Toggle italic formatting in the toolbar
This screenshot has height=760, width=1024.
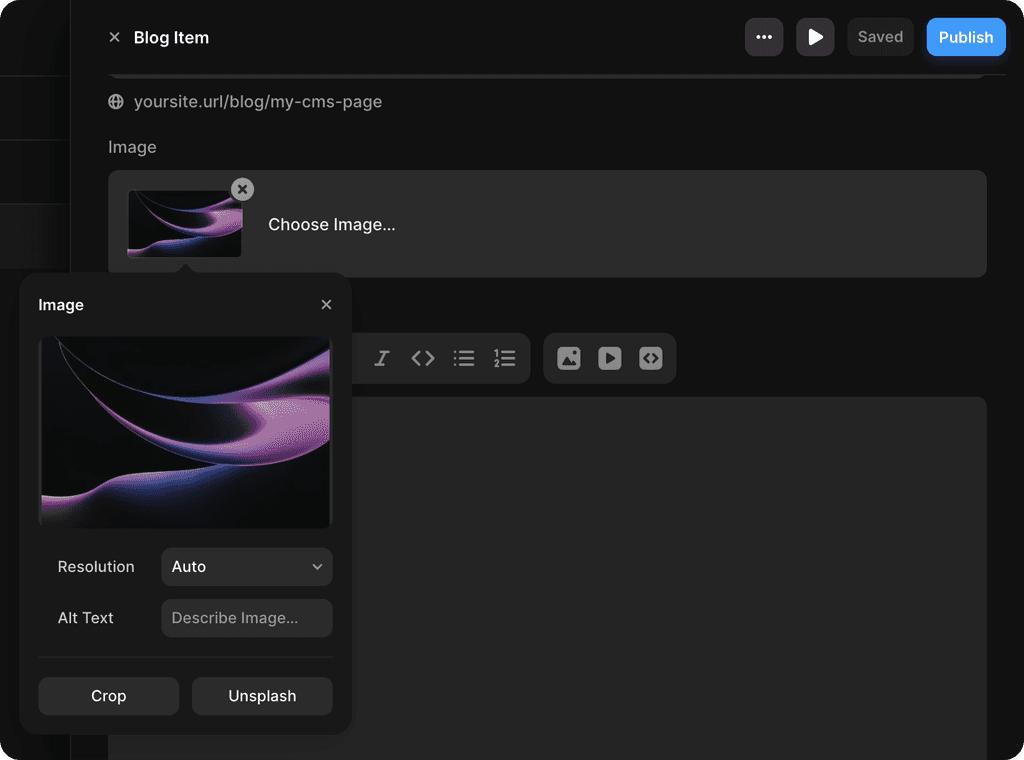(382, 358)
